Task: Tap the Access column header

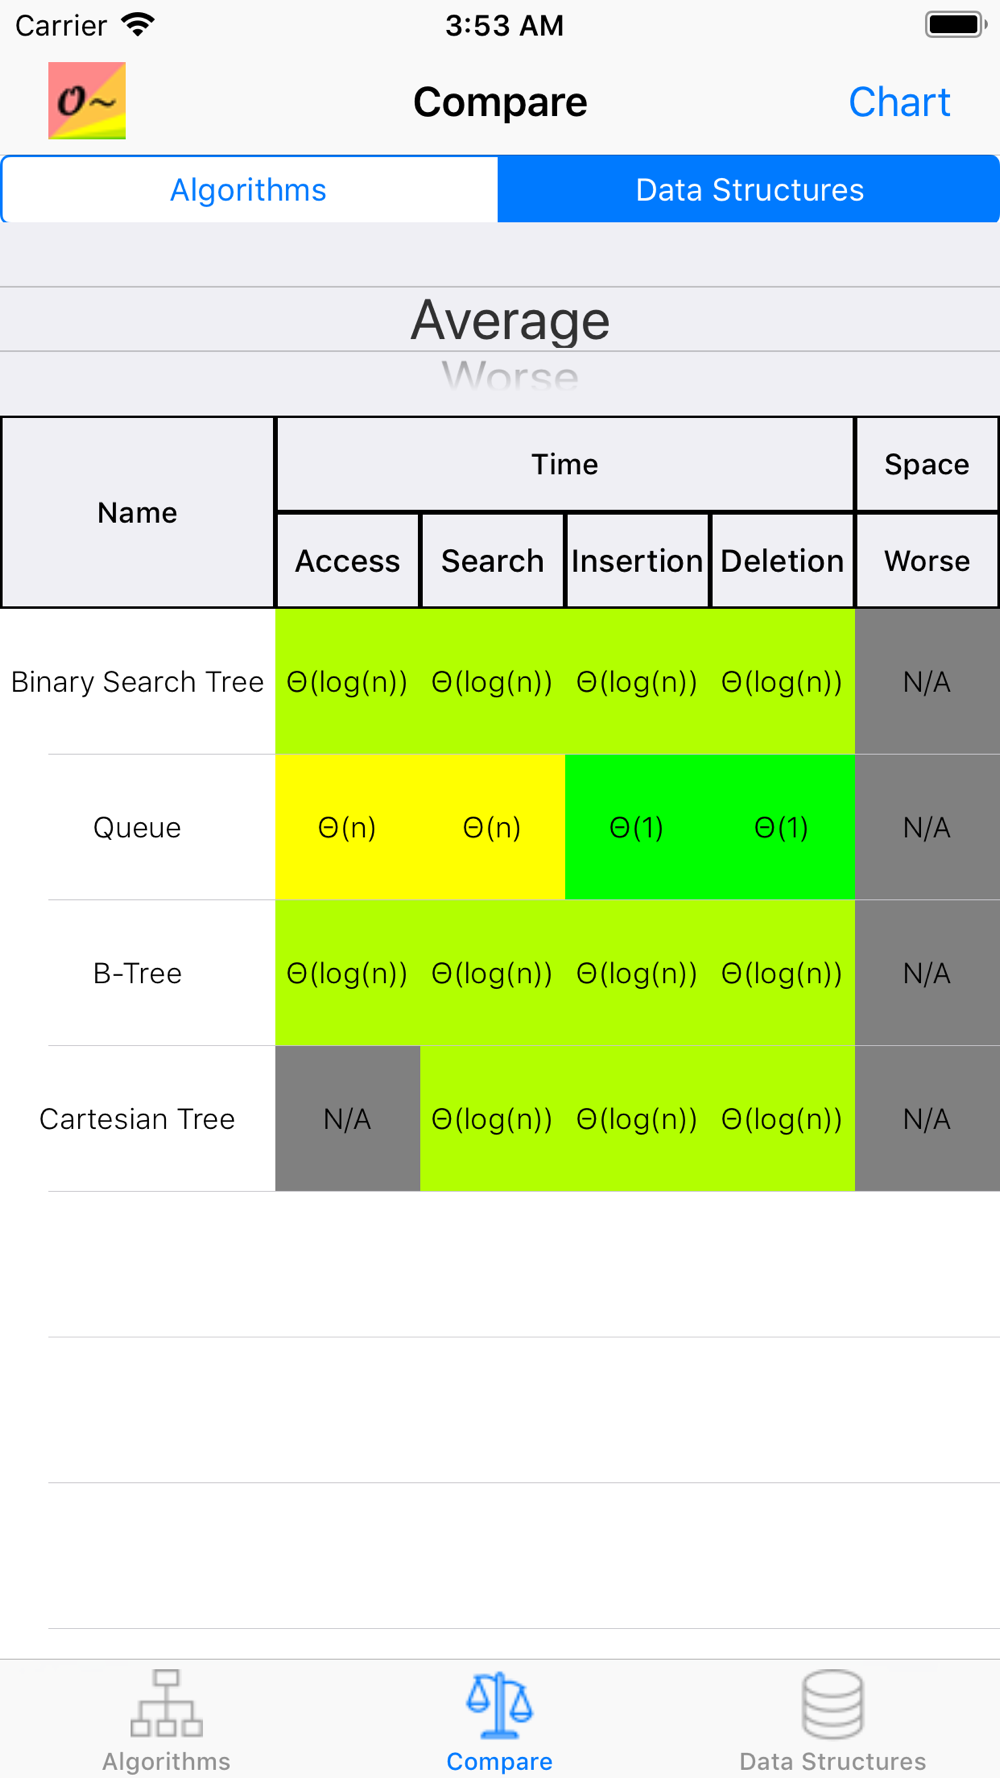Action: 347,561
